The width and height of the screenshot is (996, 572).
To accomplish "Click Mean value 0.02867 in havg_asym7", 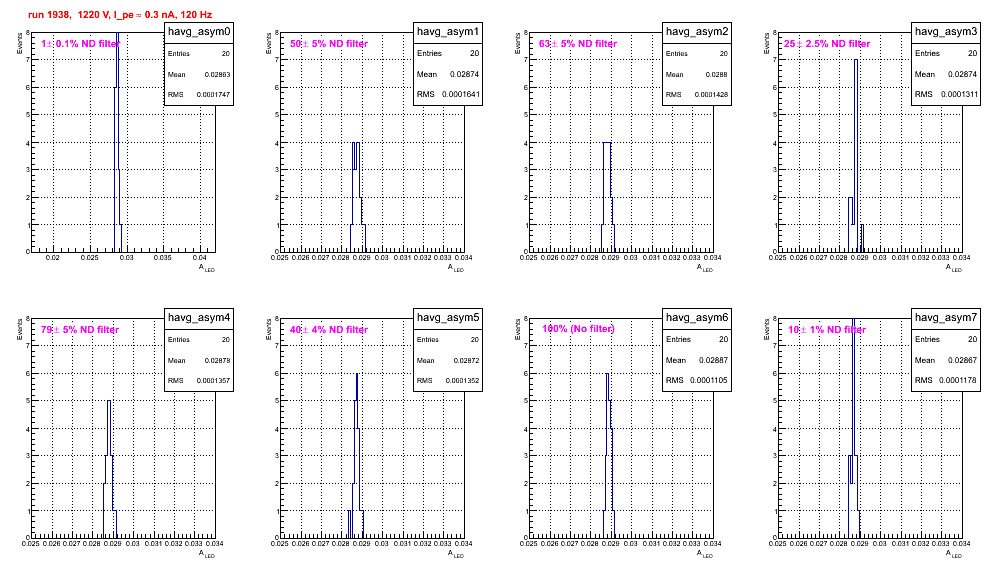I will tap(962, 360).
